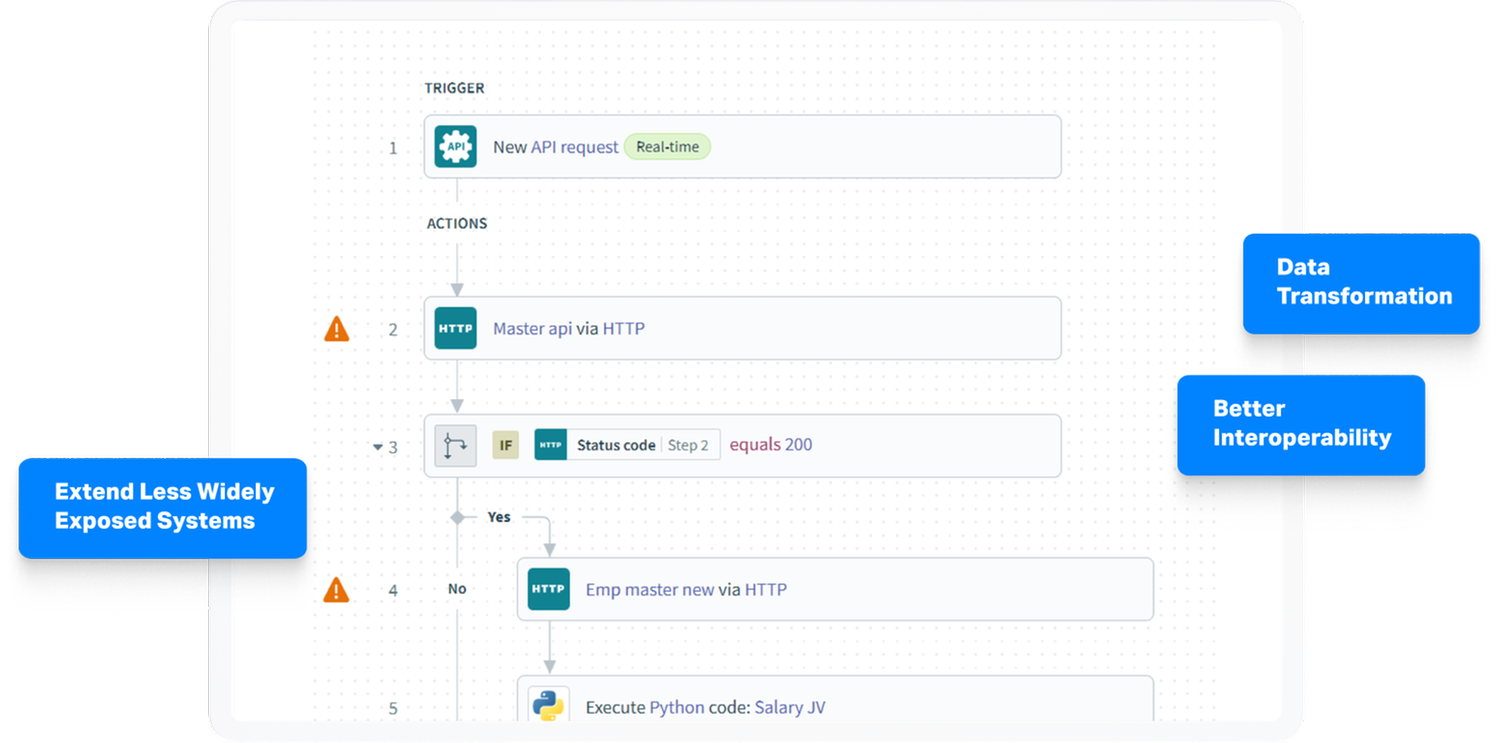Open the Master api link in step 2
This screenshot has width=1500, height=743.
pyautogui.click(x=532, y=328)
